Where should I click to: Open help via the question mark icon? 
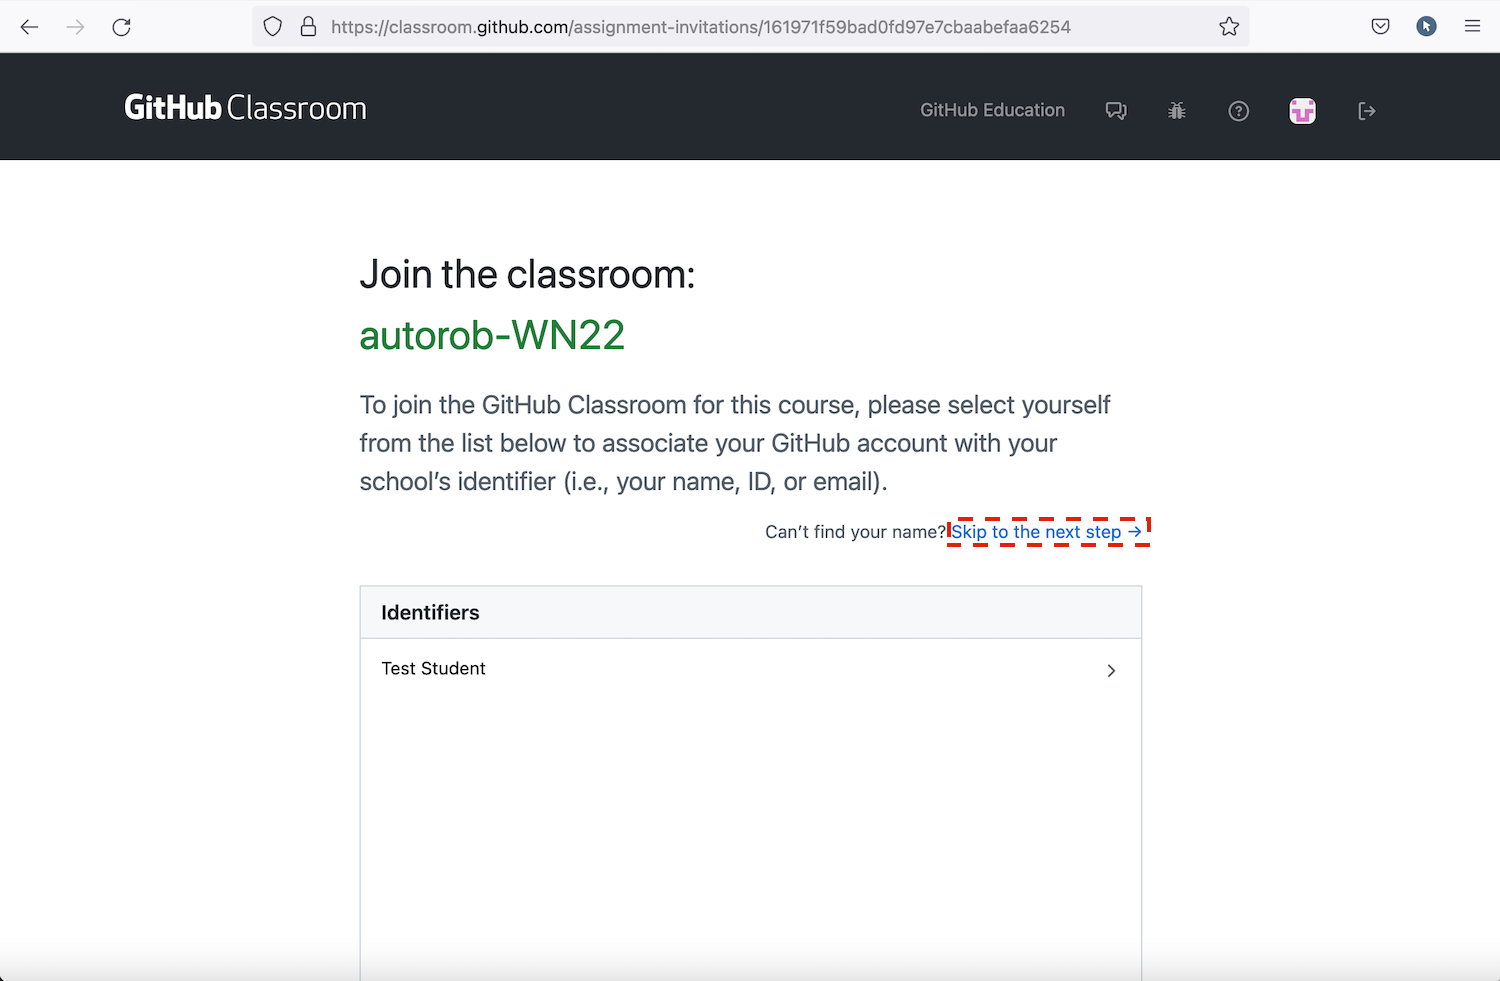pos(1239,111)
